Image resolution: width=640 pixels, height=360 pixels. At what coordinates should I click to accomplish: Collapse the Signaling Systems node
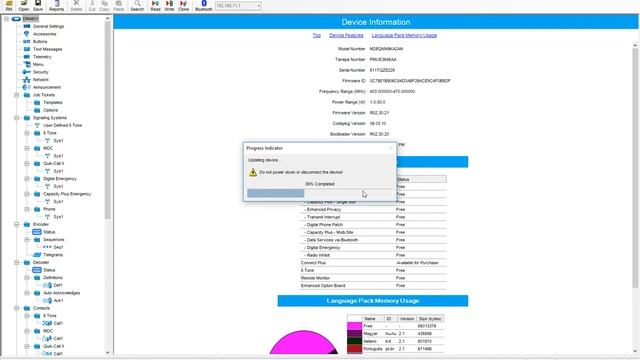pos(17,118)
